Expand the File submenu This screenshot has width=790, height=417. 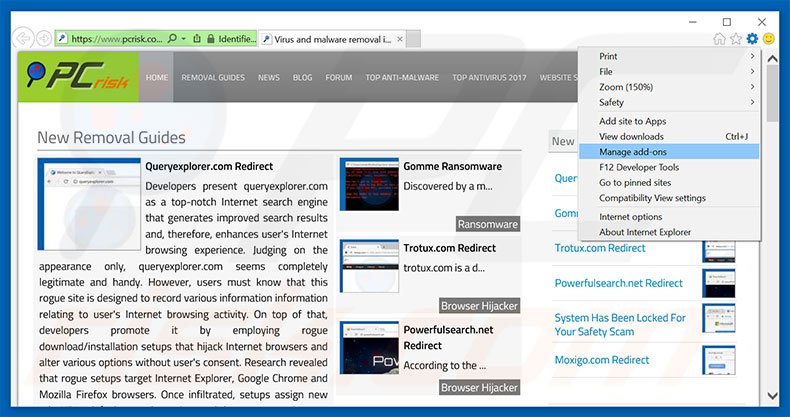669,72
